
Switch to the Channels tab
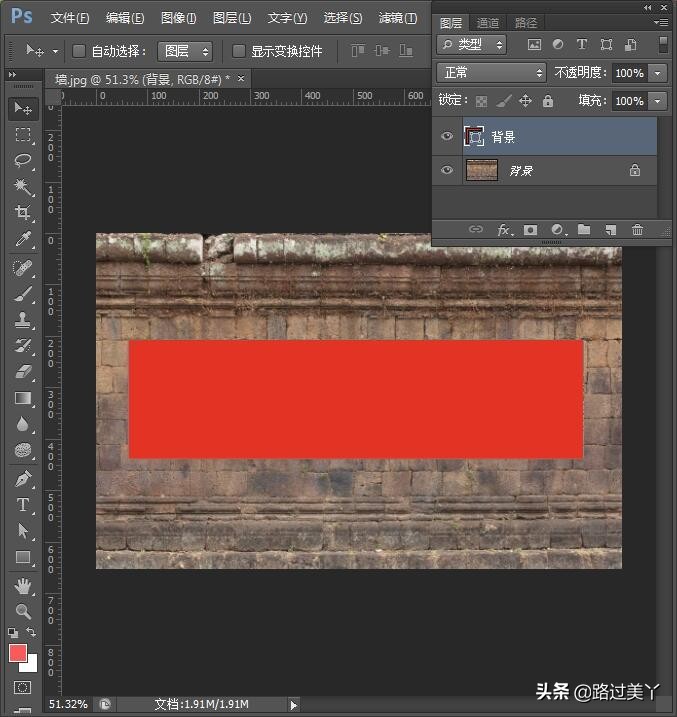click(487, 22)
